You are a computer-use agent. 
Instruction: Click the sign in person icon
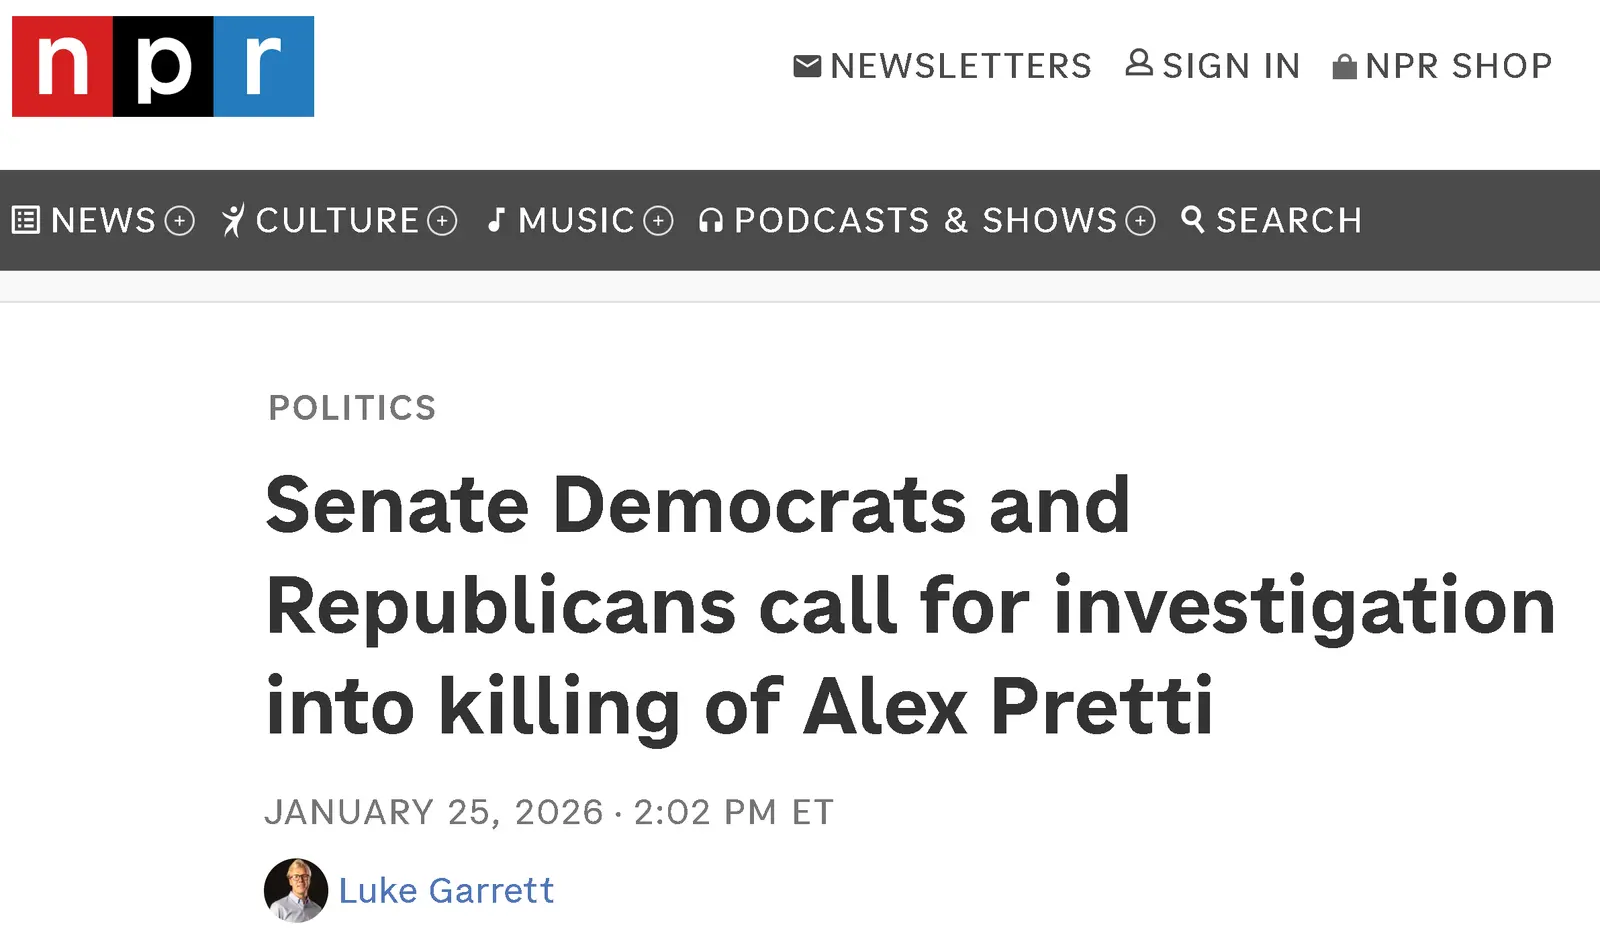tap(1139, 63)
